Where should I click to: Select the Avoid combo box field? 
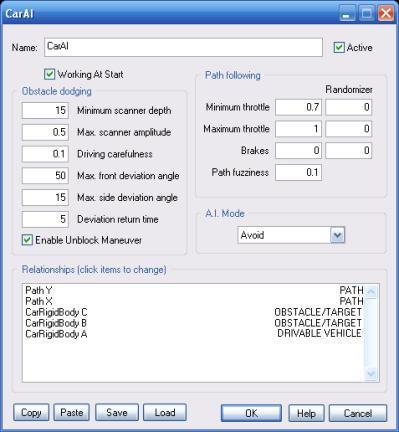(291, 235)
